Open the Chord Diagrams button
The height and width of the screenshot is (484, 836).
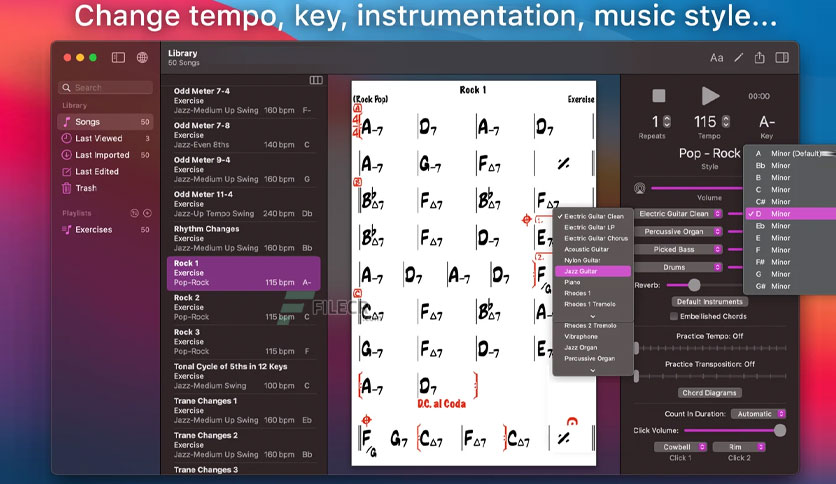[x=710, y=393]
